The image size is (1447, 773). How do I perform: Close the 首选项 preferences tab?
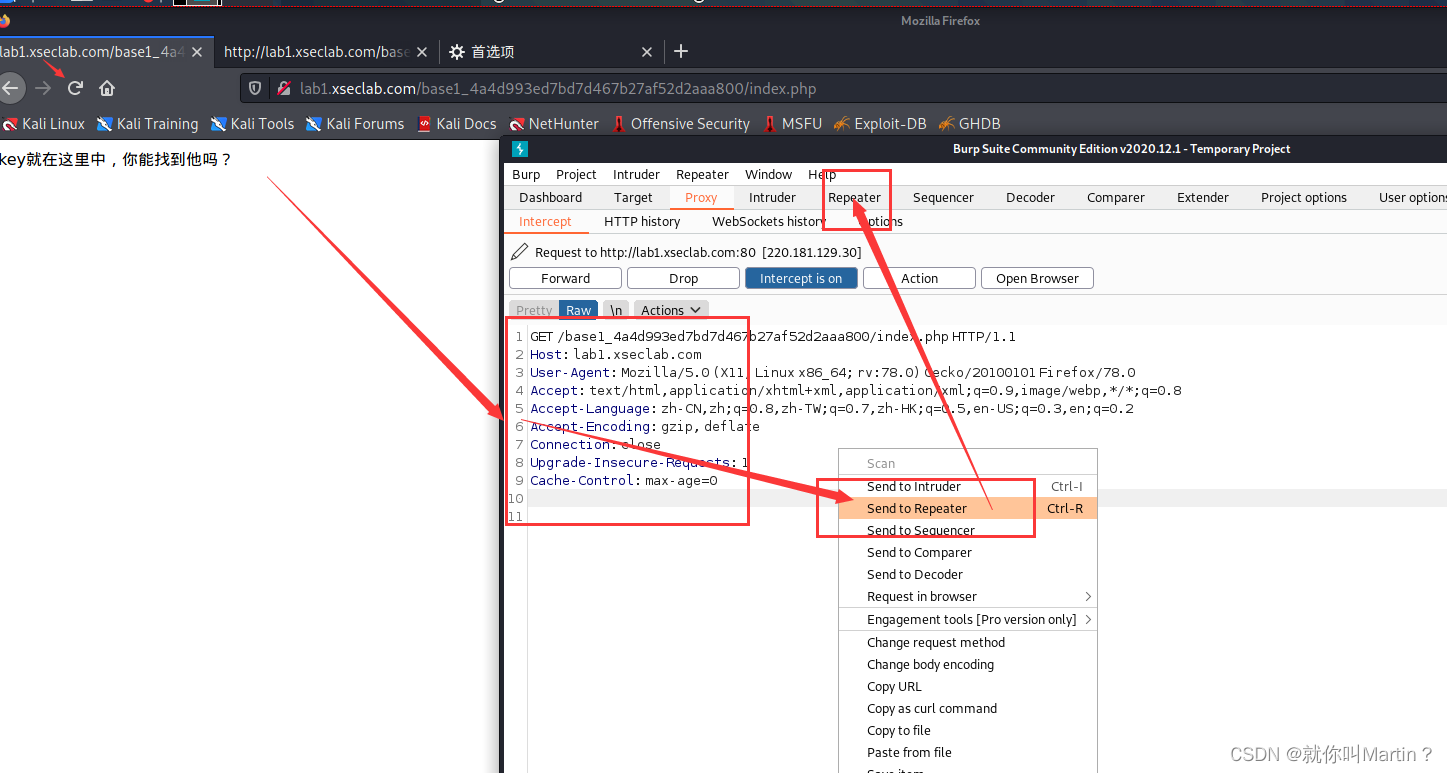click(x=647, y=52)
